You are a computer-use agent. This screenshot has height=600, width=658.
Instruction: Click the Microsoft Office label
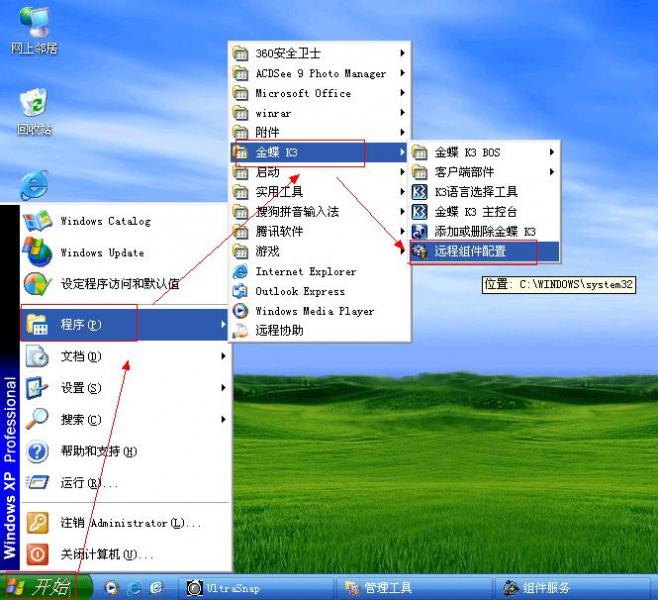click(x=303, y=93)
